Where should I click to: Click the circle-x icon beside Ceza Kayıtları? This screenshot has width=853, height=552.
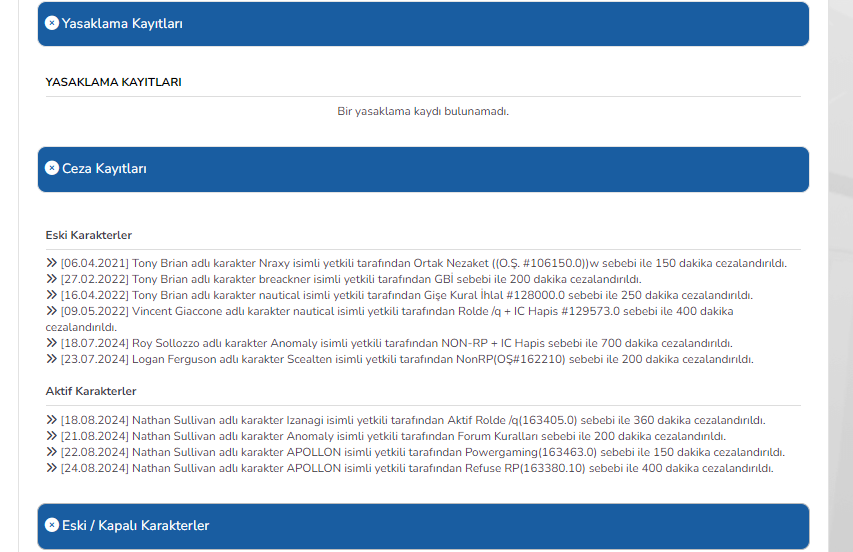coord(52,169)
